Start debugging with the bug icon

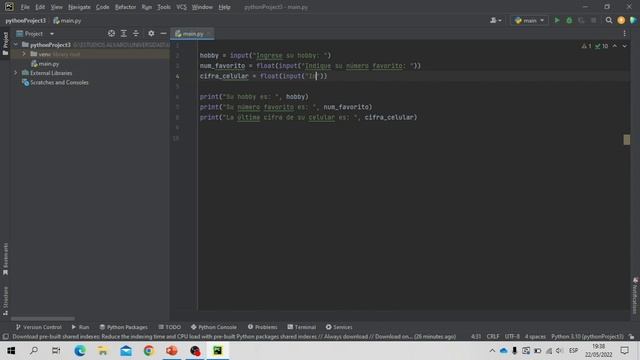tap(569, 20)
